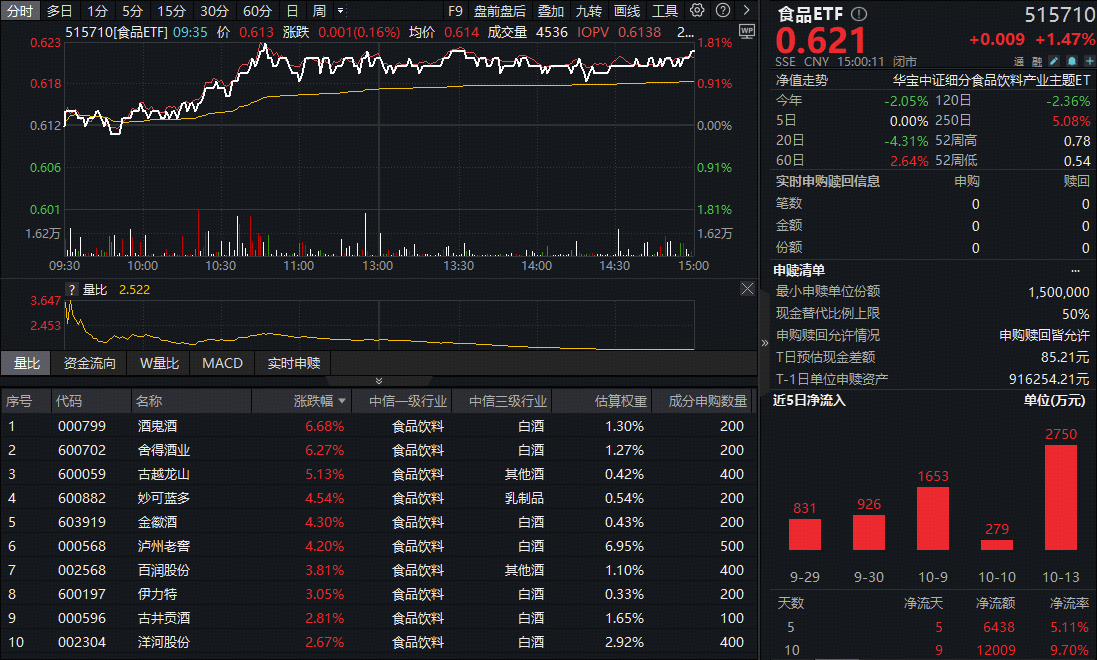Collapse panel with double chevron below tabs
This screenshot has height=660, width=1097.
(x=378, y=381)
